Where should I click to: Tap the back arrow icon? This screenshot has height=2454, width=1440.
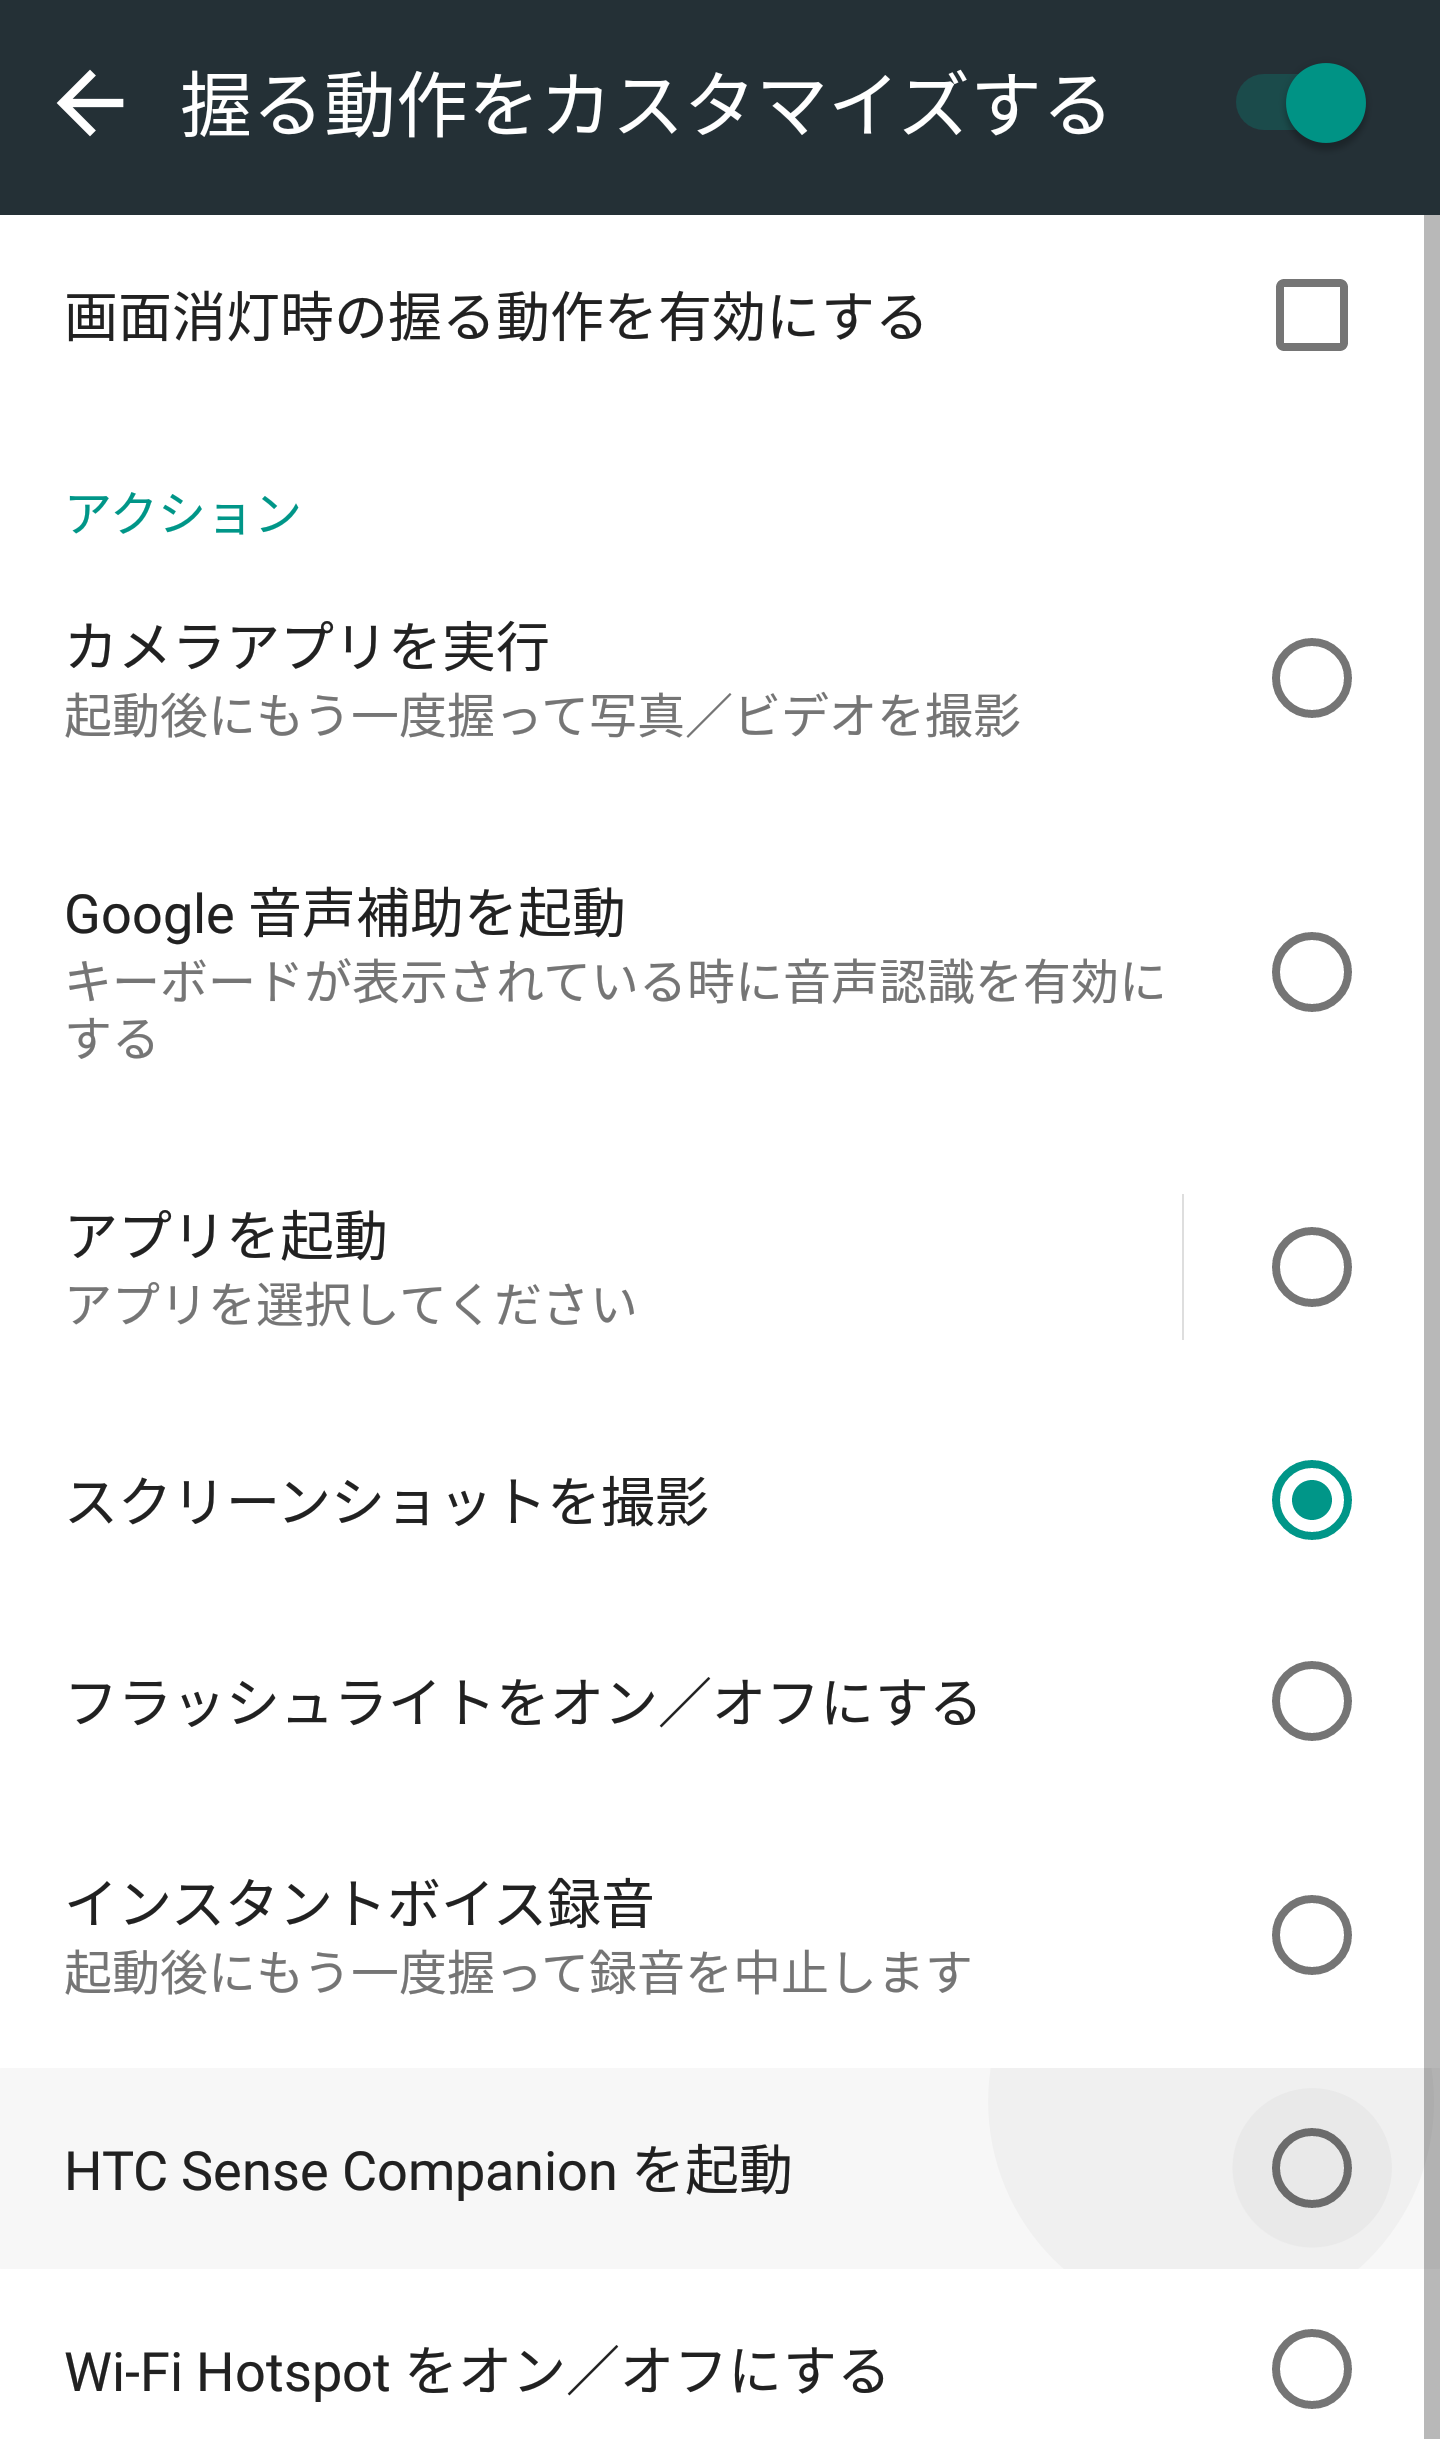[x=90, y=103]
